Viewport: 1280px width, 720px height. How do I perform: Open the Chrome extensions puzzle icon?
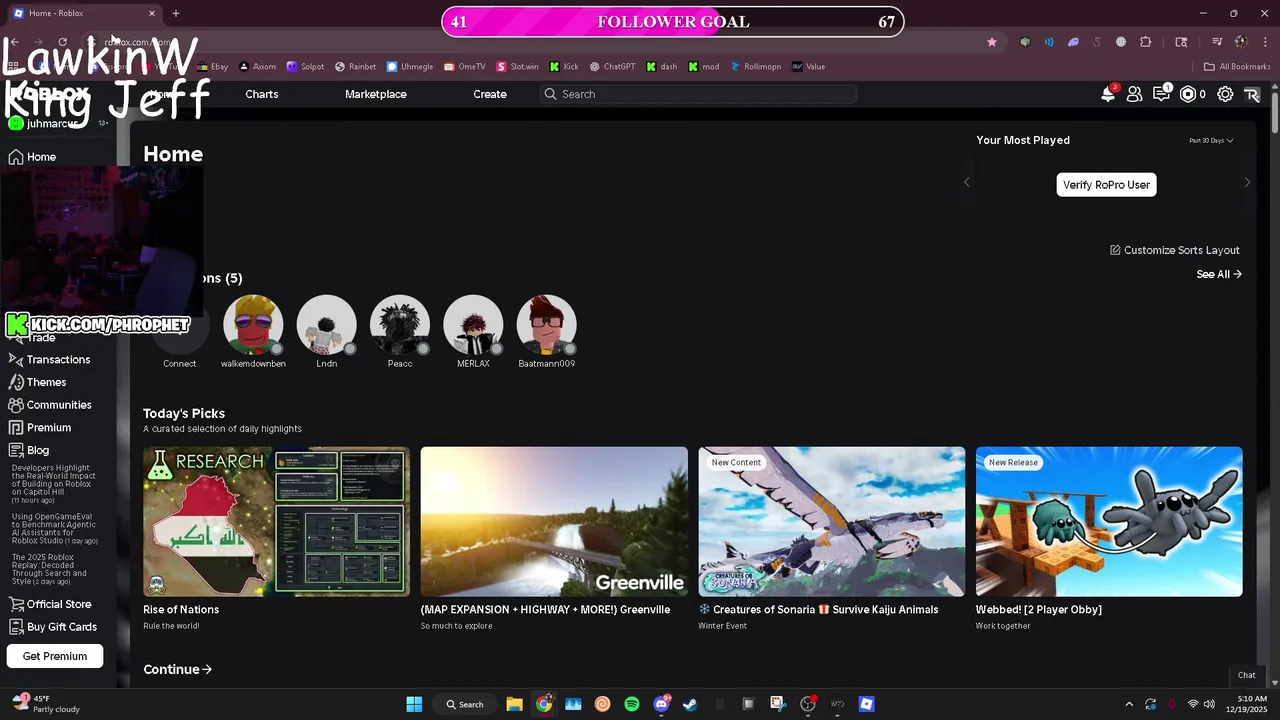(1146, 42)
